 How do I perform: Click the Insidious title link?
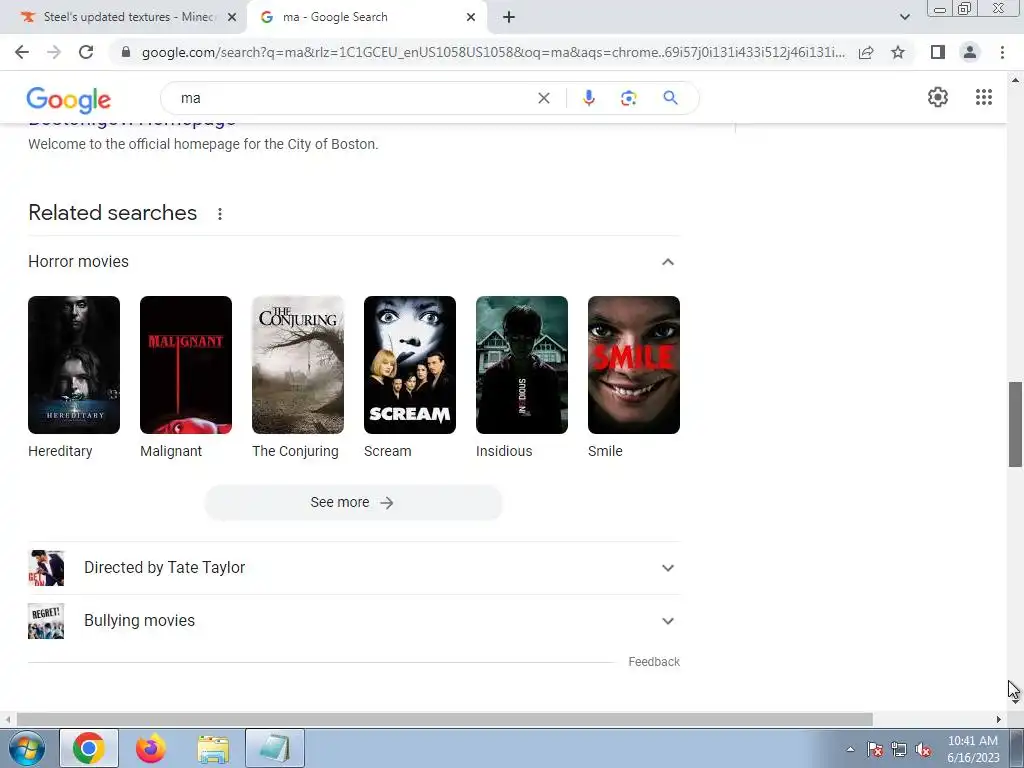pyautogui.click(x=504, y=451)
